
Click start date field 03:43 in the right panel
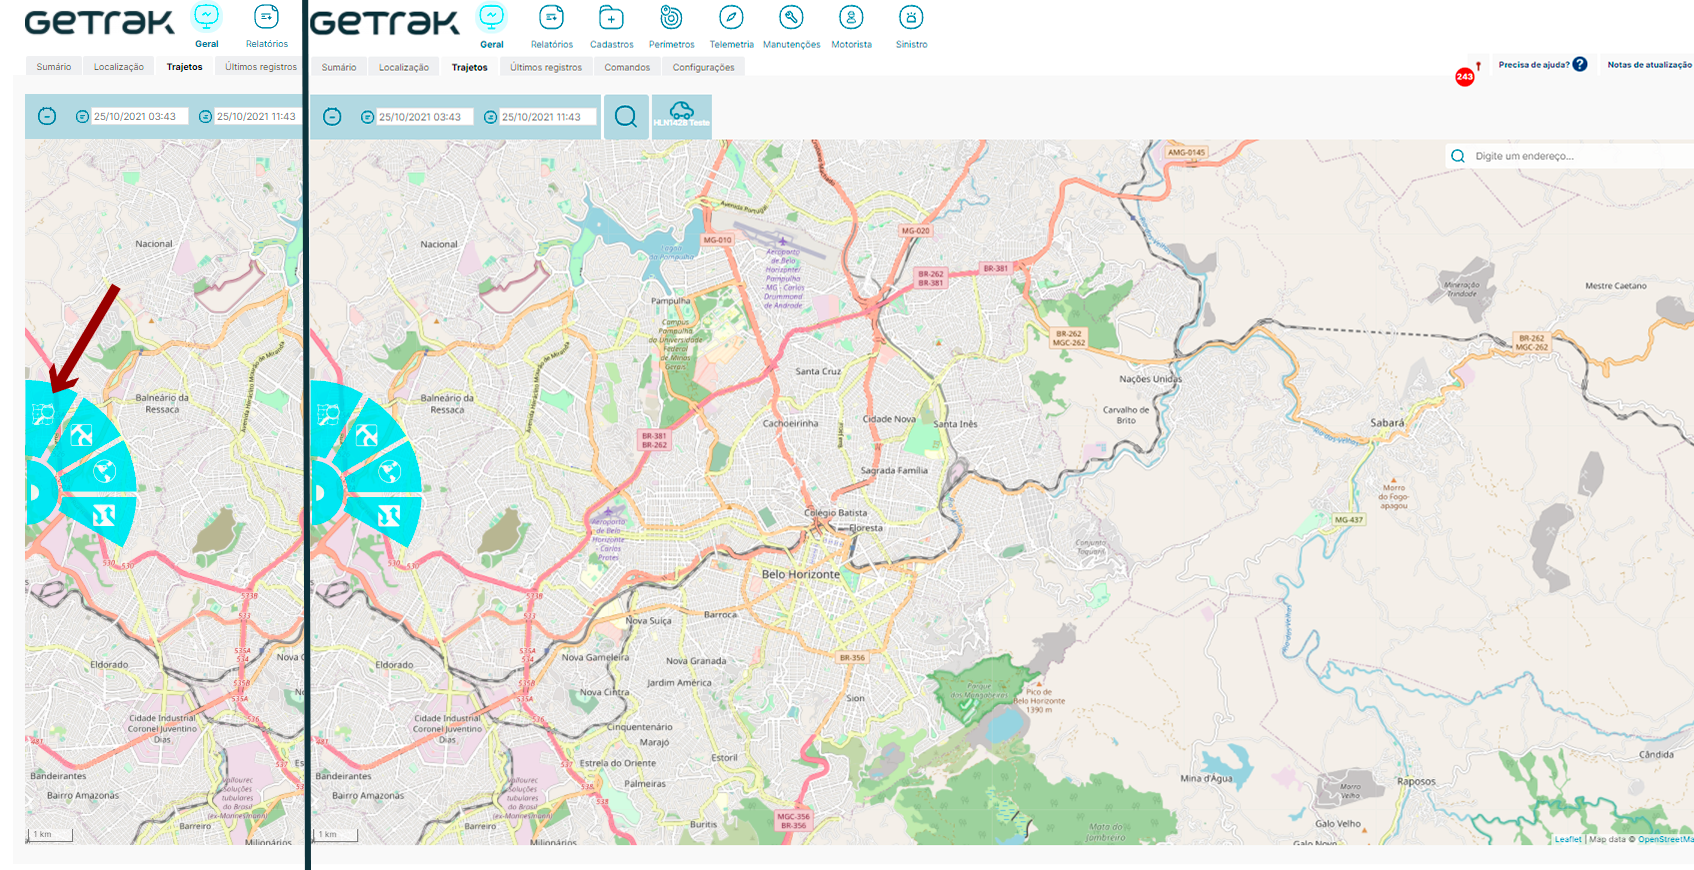(424, 117)
